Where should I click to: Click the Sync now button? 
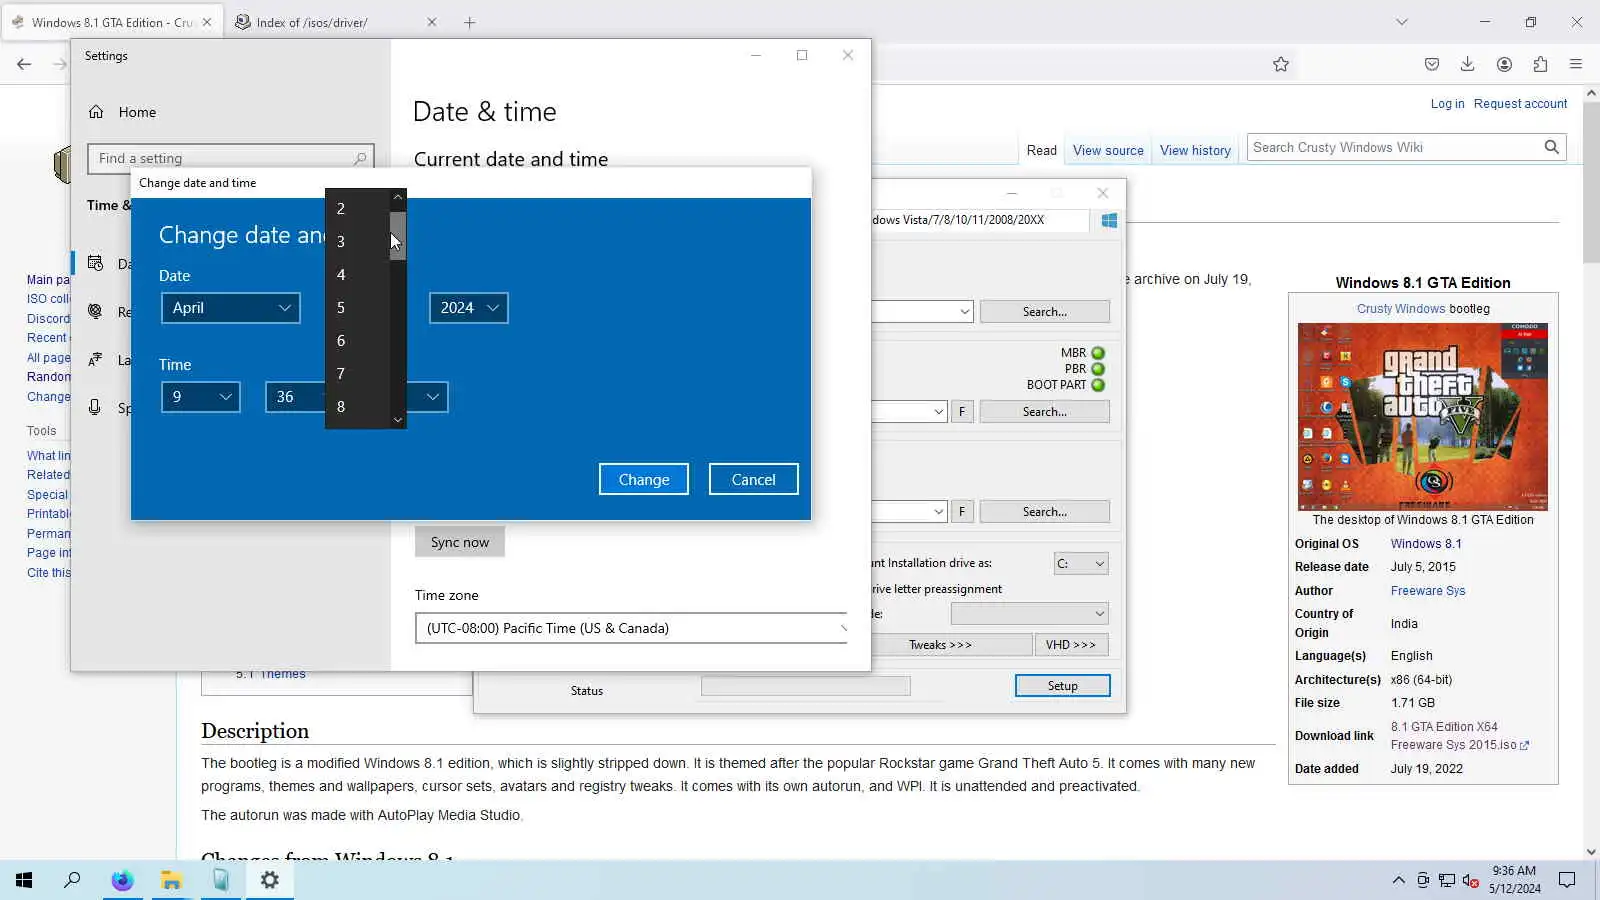(460, 542)
